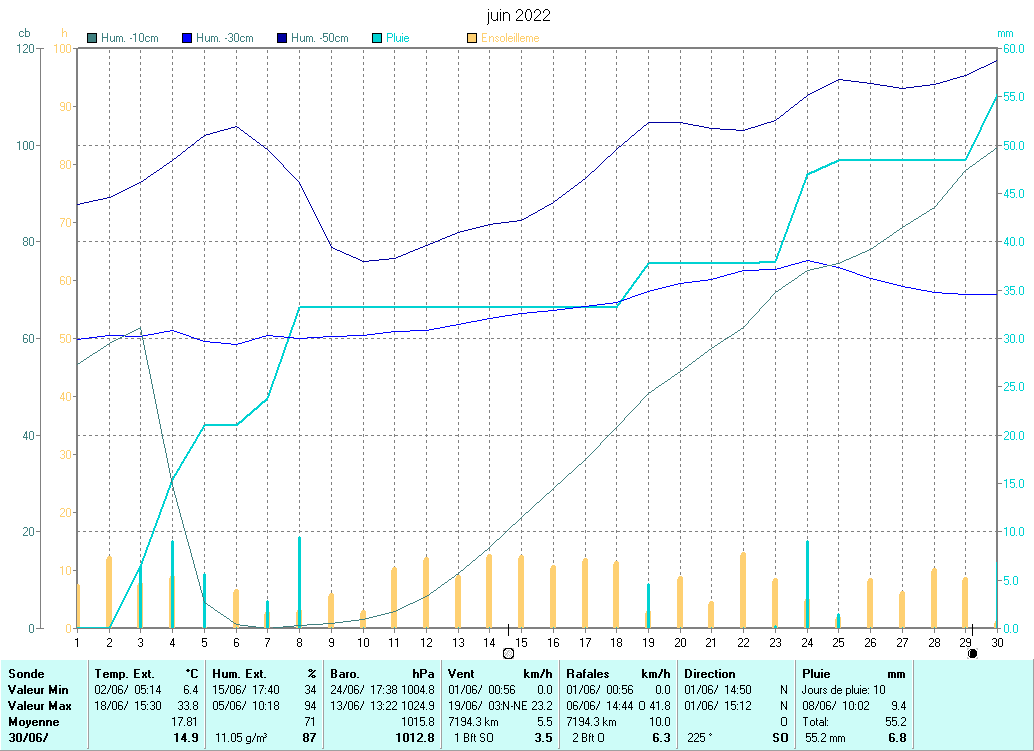The image size is (1034, 751).
Task: Select the Hum. -50cm legend label
Action: [320, 38]
